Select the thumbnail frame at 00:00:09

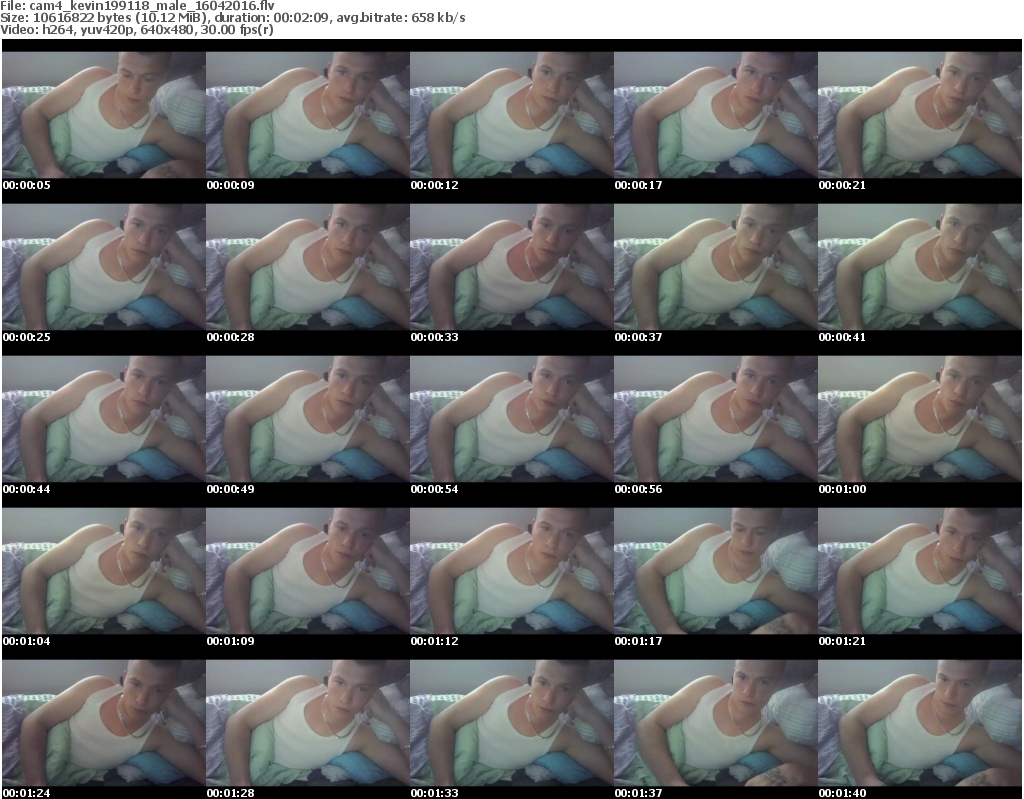click(x=308, y=115)
